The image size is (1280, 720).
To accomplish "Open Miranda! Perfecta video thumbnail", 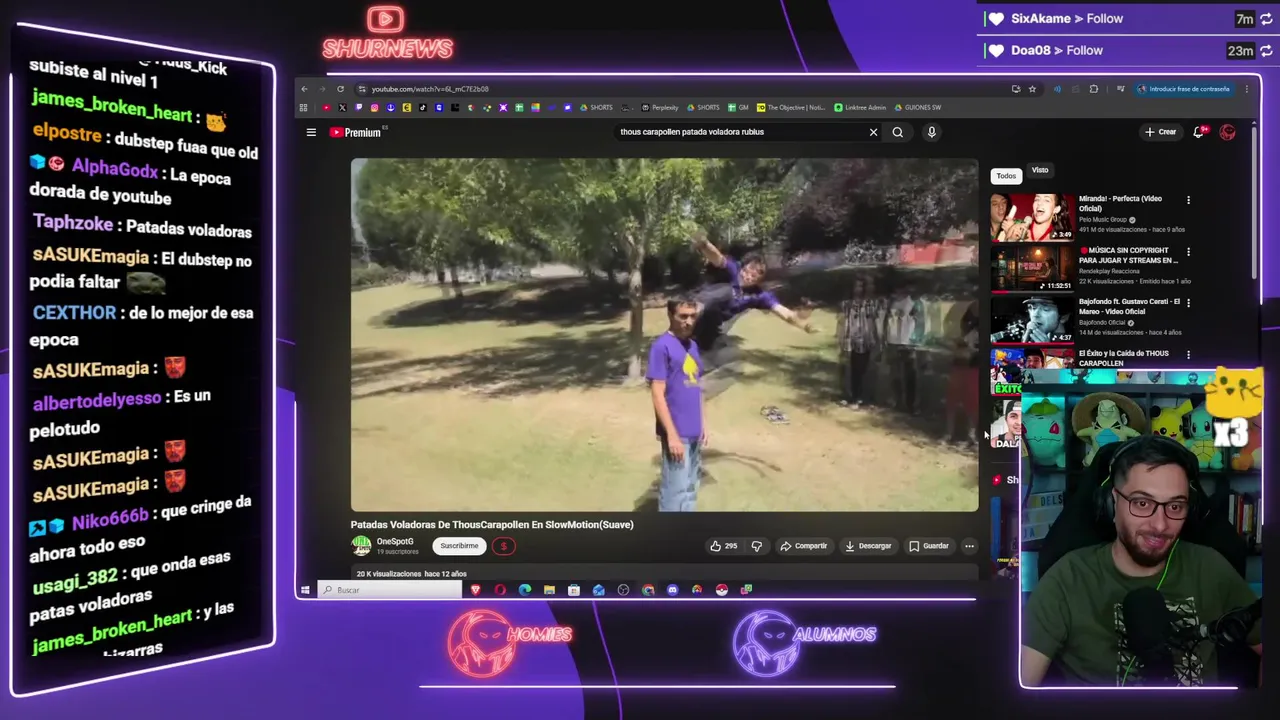I will point(1032,217).
